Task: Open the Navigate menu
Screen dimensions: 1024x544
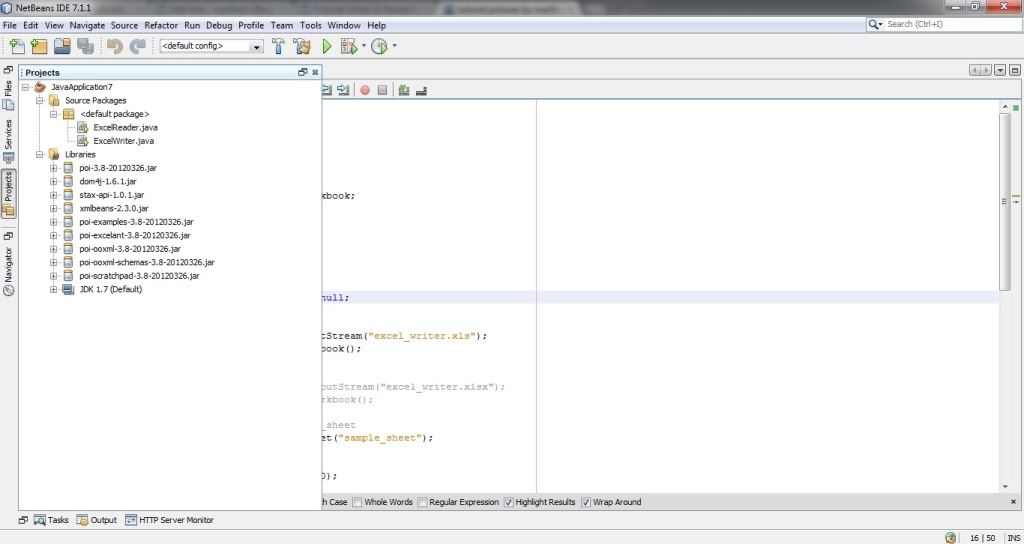Action: pyautogui.click(x=87, y=25)
